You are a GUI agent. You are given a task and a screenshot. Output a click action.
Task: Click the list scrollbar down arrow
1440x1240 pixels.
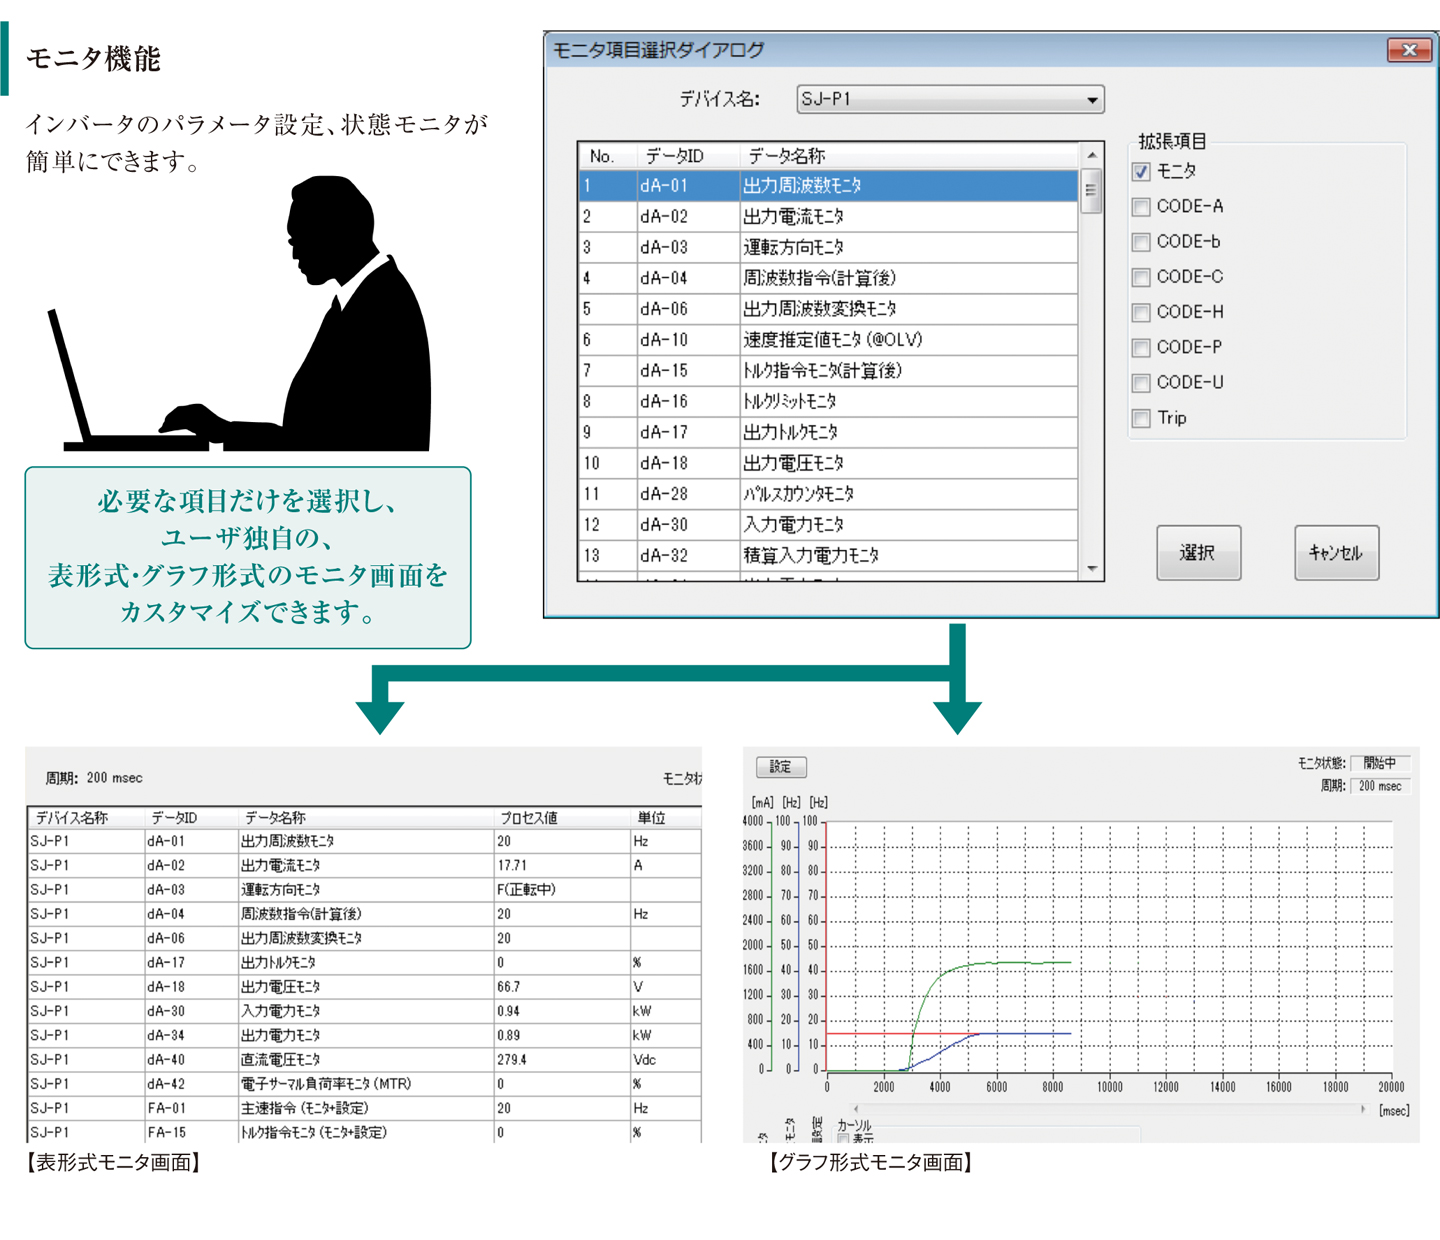1092,568
